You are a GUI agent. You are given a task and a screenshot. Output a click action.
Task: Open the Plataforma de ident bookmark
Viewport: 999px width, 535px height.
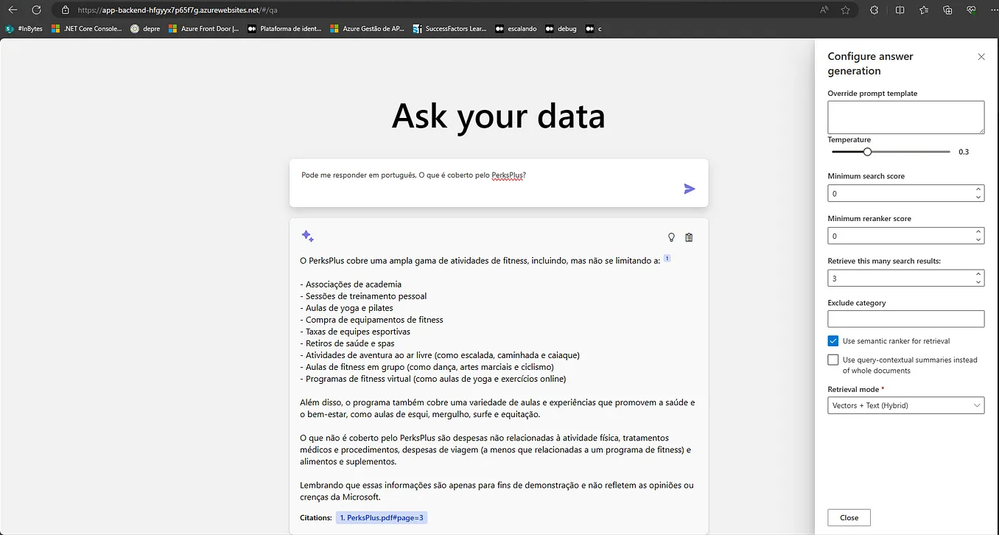click(285, 29)
